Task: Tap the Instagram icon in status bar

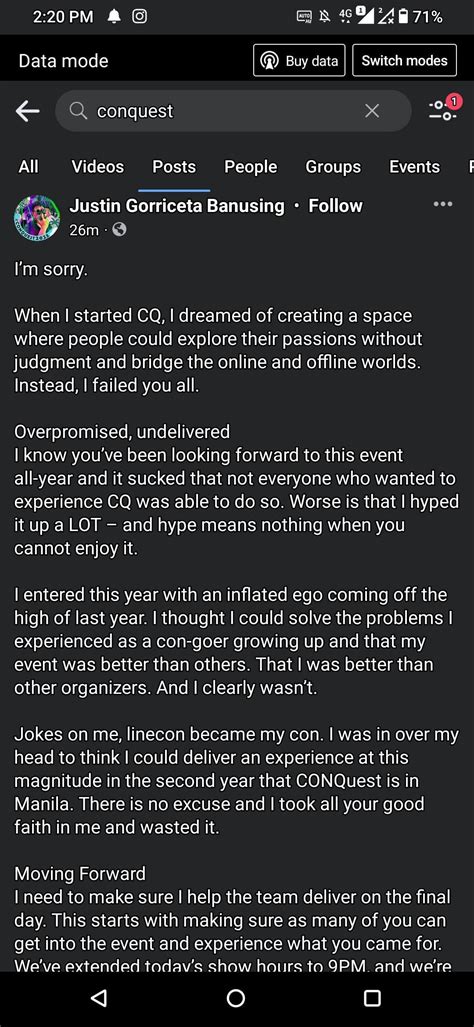Action: (139, 17)
